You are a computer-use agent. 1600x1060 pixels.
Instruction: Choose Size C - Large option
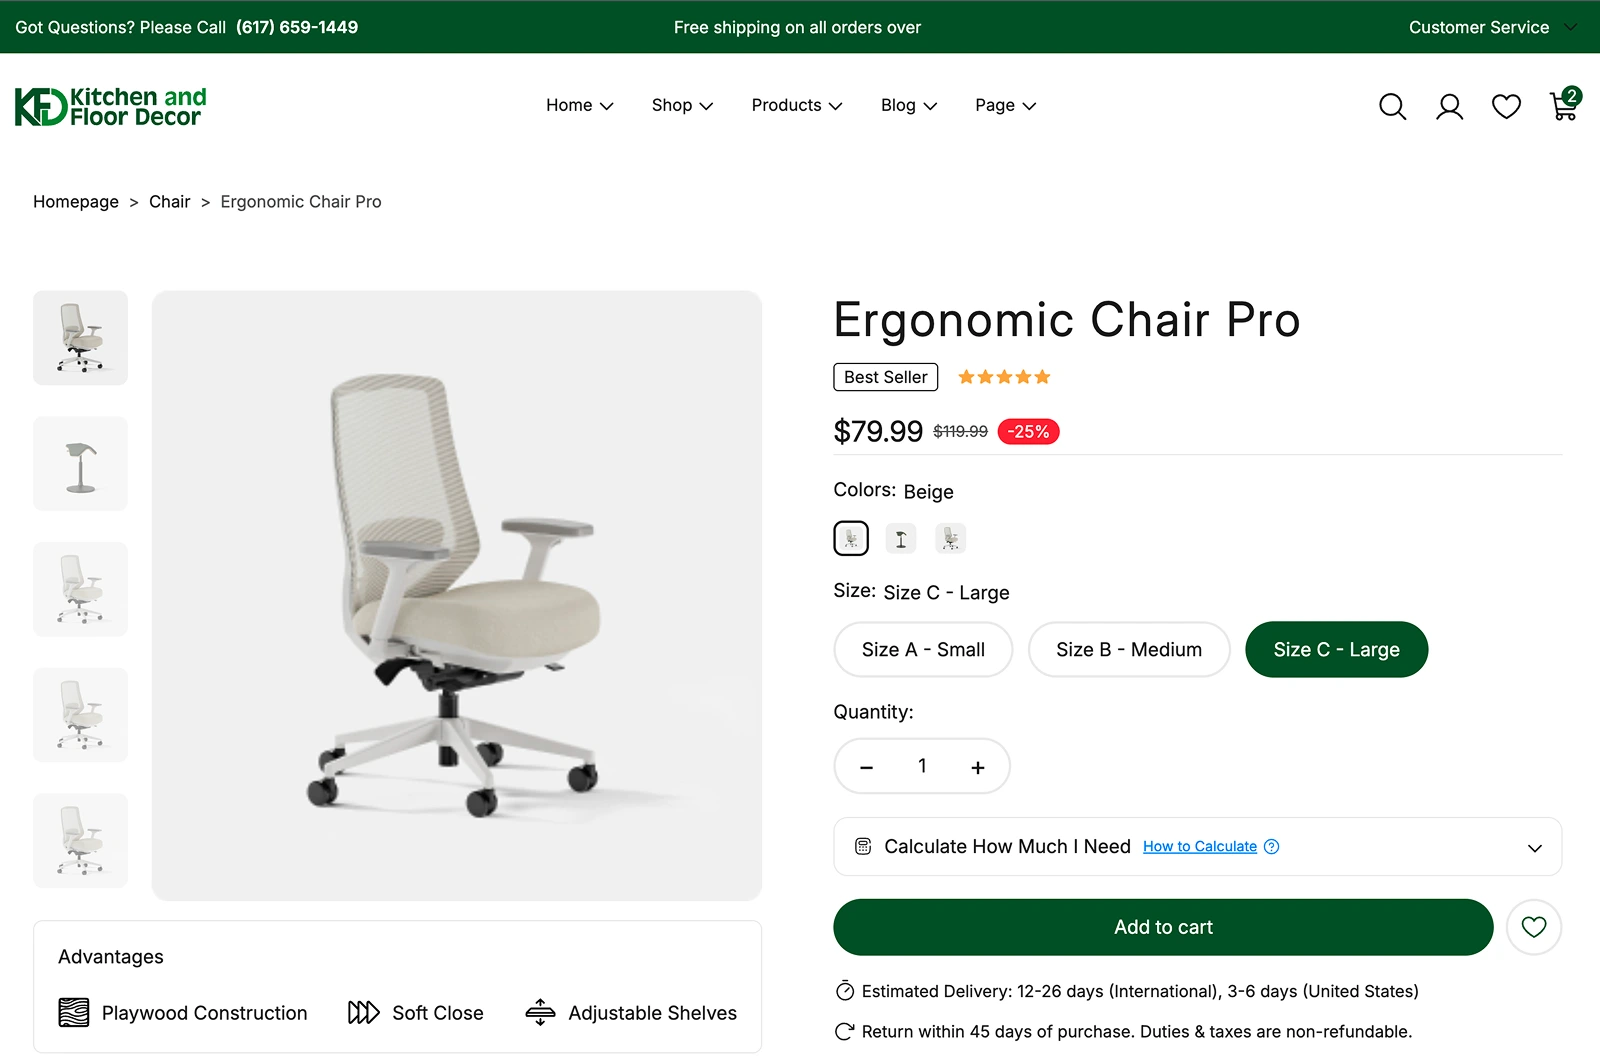[1336, 650]
